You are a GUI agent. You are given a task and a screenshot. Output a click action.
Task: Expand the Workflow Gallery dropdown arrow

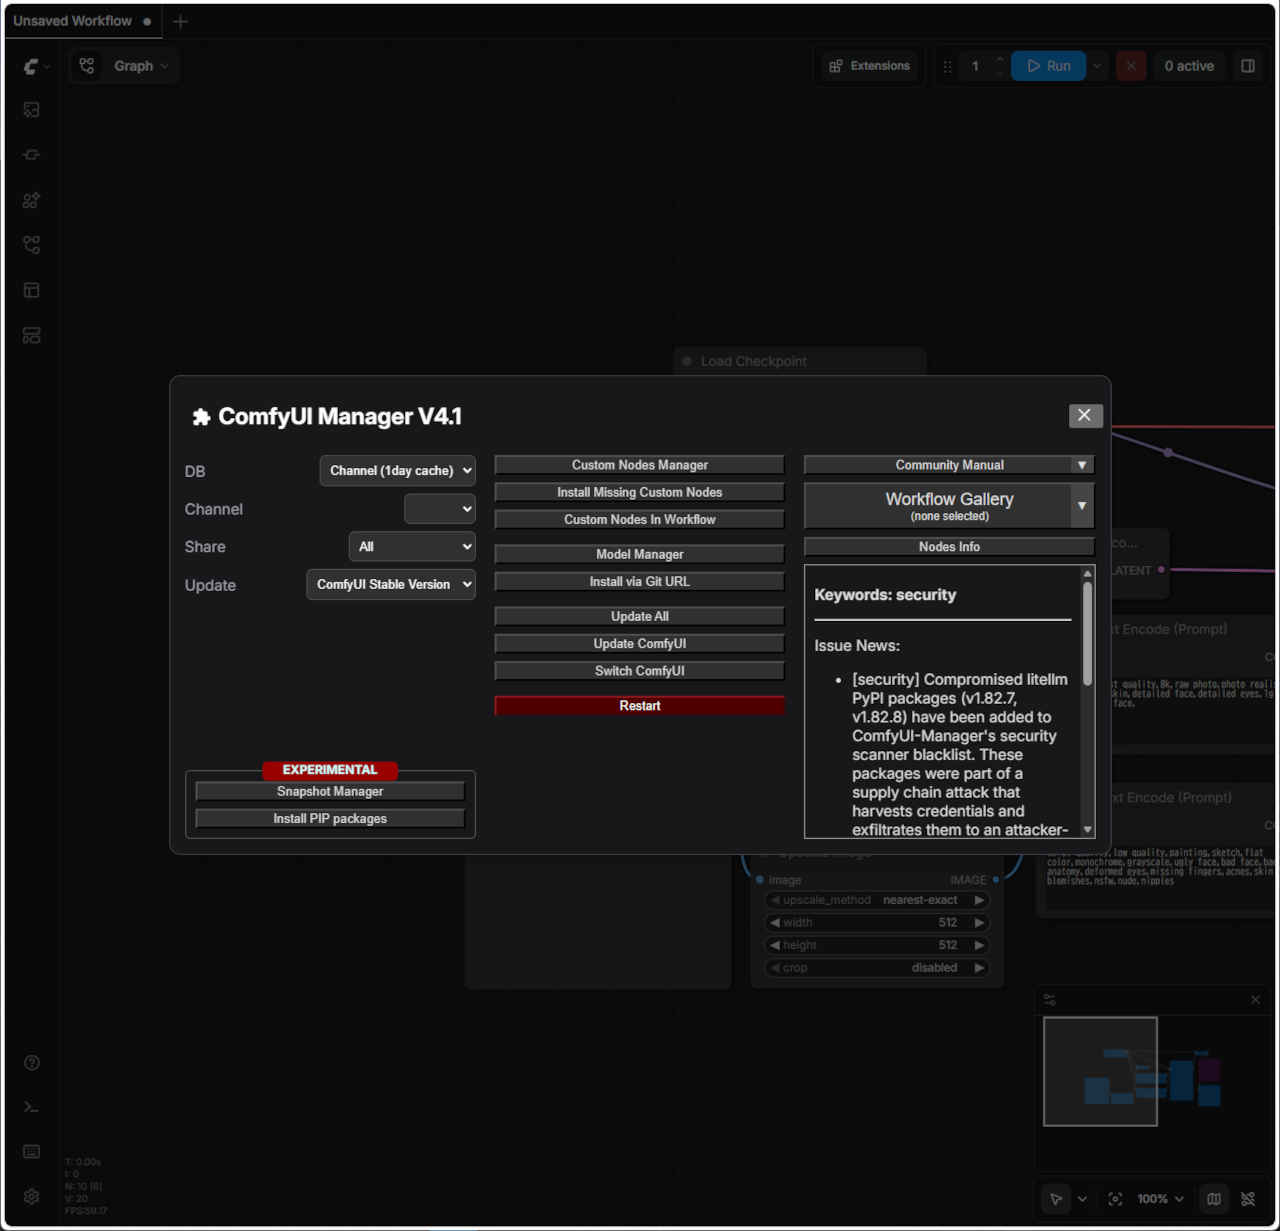[x=1082, y=506]
